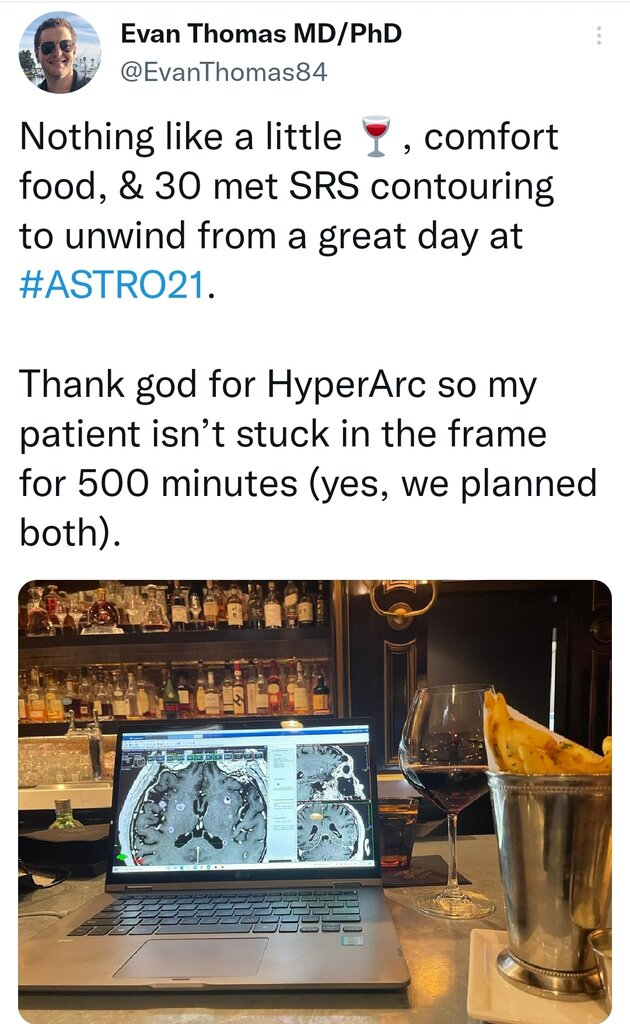Click the blue title bar of laptop application
630x1024 pixels.
click(x=245, y=735)
